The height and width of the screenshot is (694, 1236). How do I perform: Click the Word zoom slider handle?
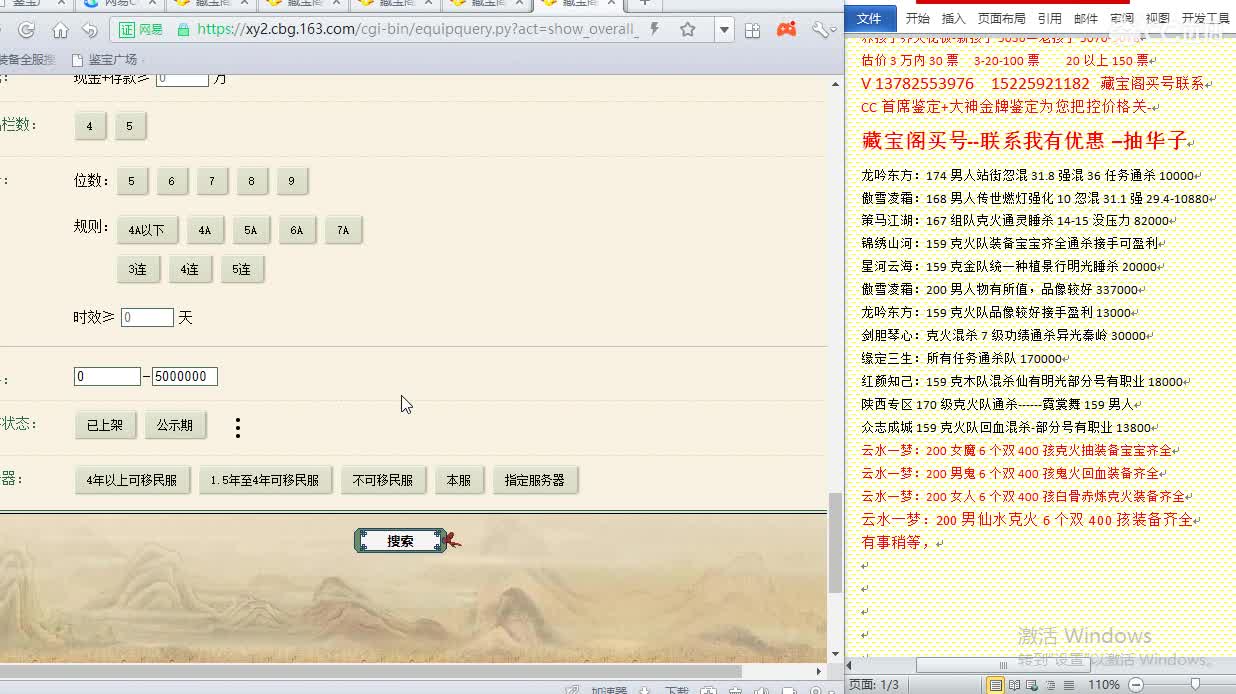[x=1195, y=685]
